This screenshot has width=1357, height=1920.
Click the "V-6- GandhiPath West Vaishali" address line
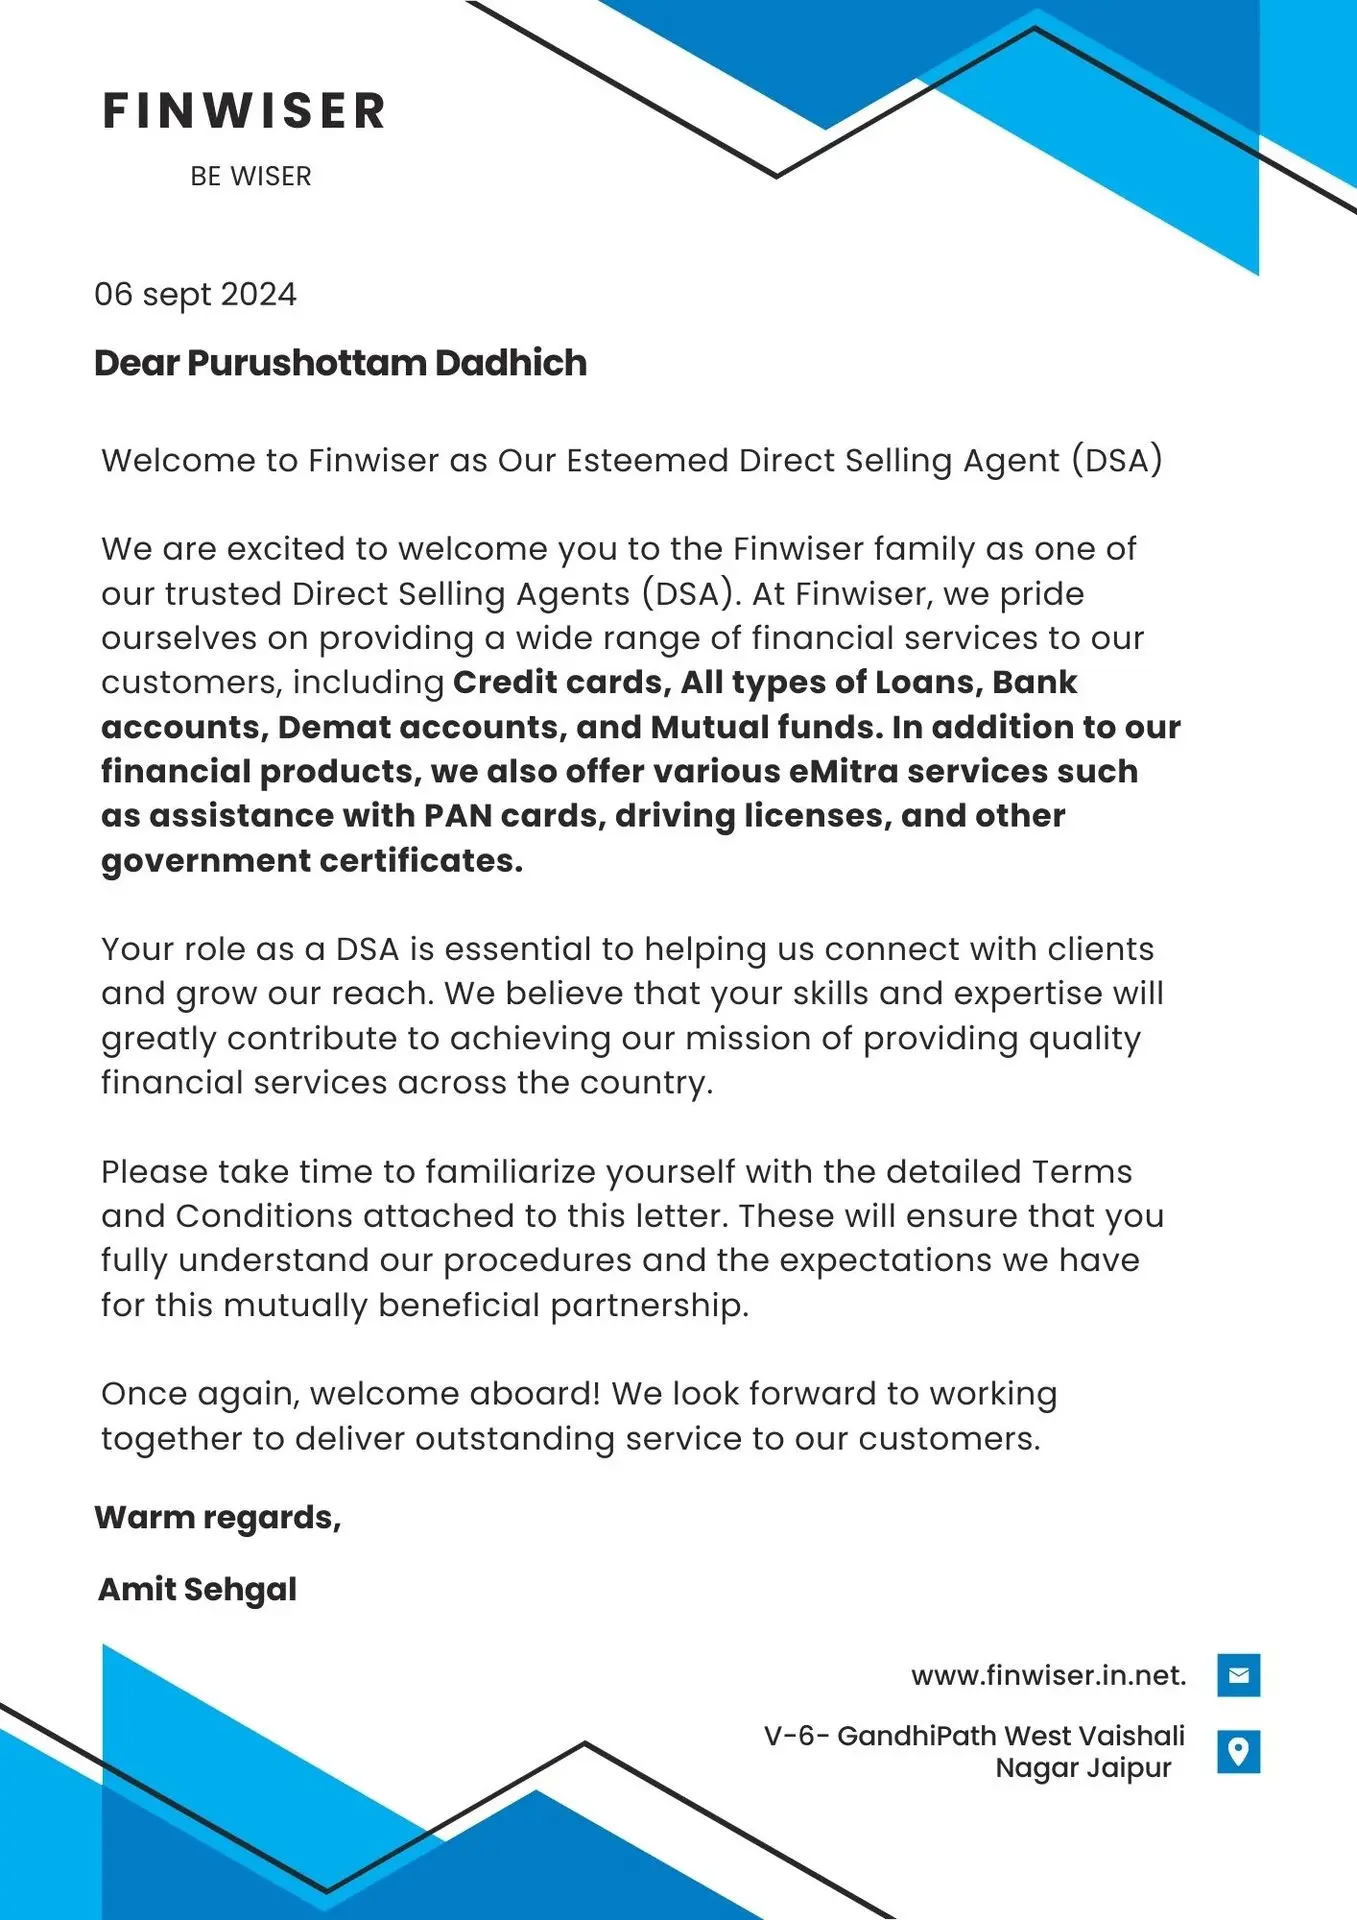[974, 1735]
